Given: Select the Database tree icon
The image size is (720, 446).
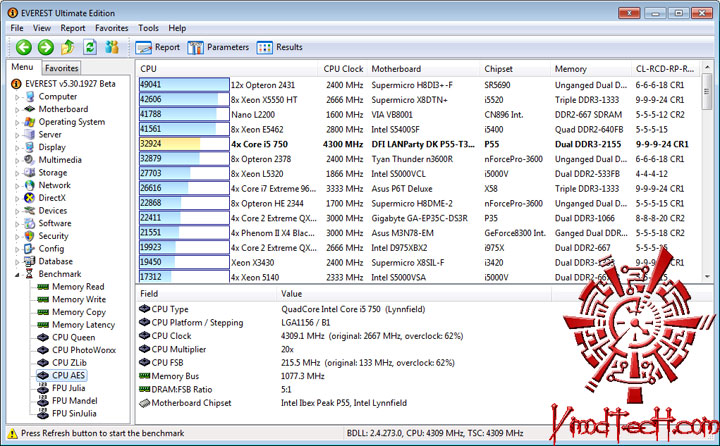Looking at the screenshot, I should click(30, 261).
